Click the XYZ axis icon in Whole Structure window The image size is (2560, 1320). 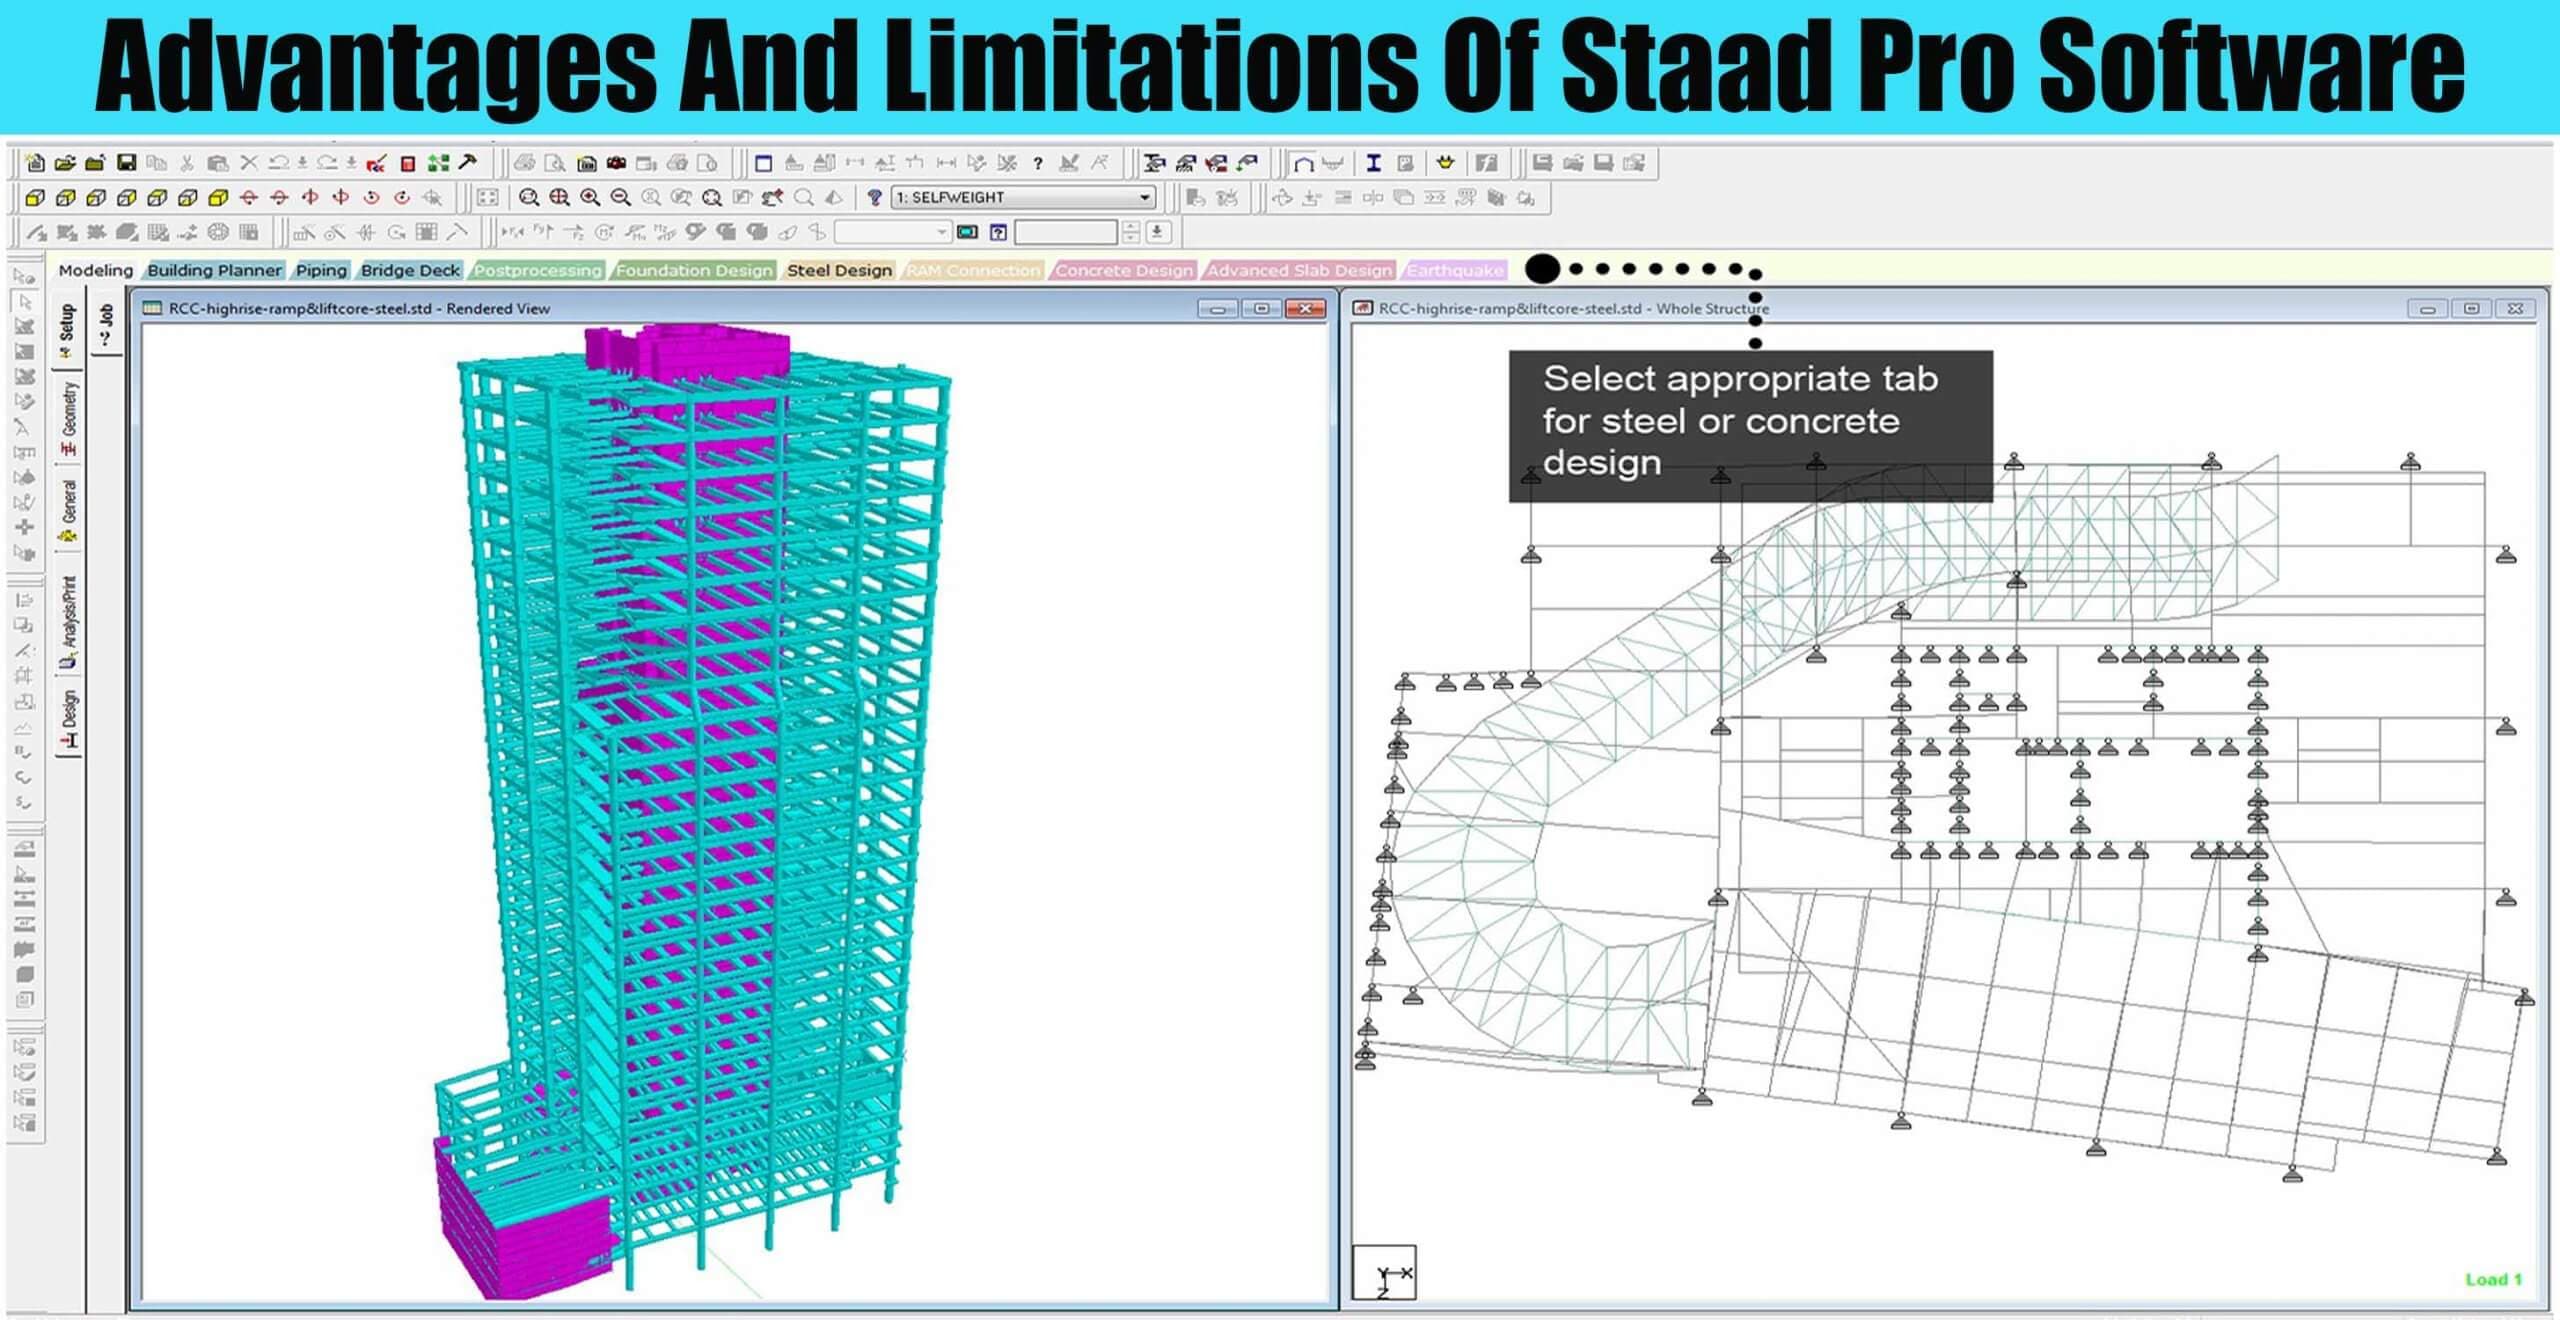pyautogui.click(x=1384, y=1272)
